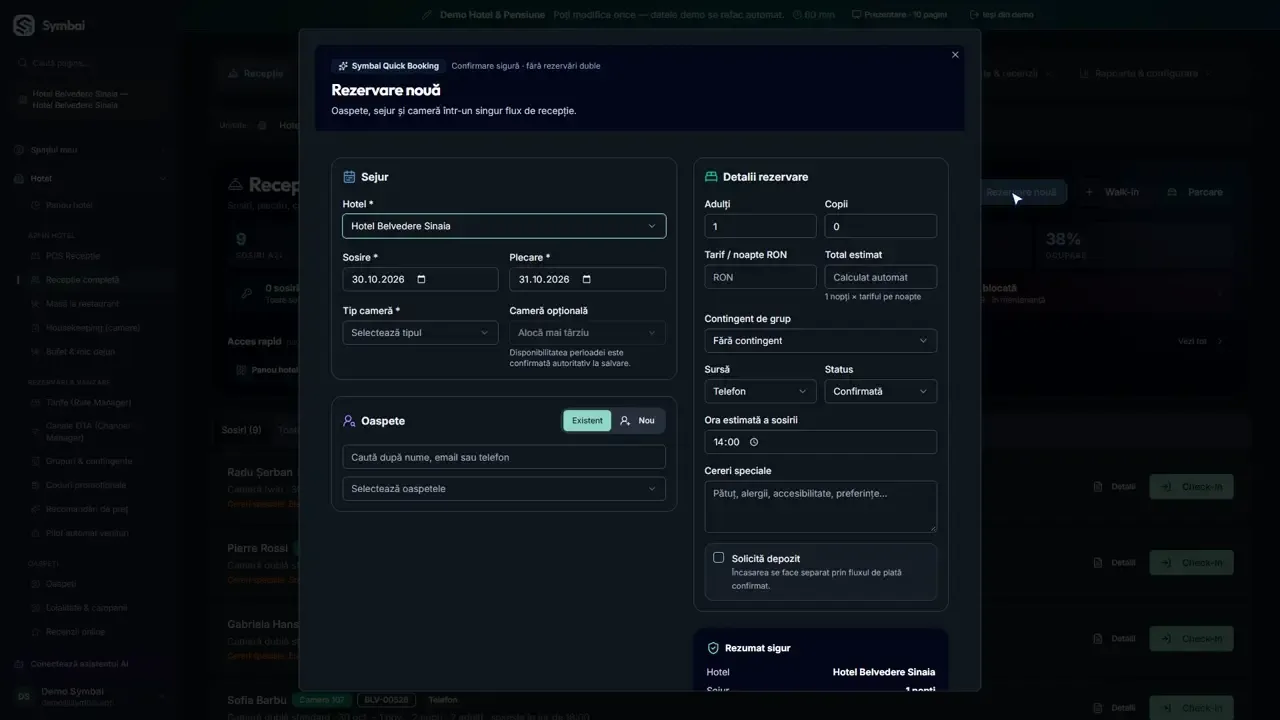Open Sosire date picker calendar icon
The width and height of the screenshot is (1280, 720).
[x=421, y=279]
